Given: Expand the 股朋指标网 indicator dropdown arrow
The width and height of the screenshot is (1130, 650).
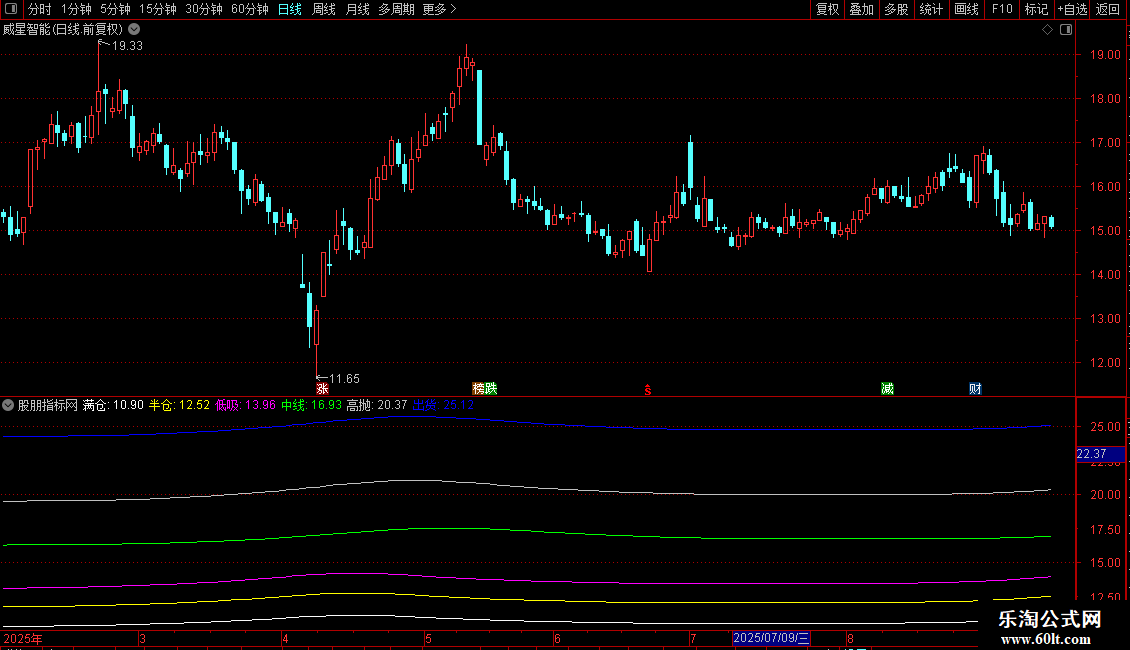Looking at the screenshot, I should coord(8,406).
